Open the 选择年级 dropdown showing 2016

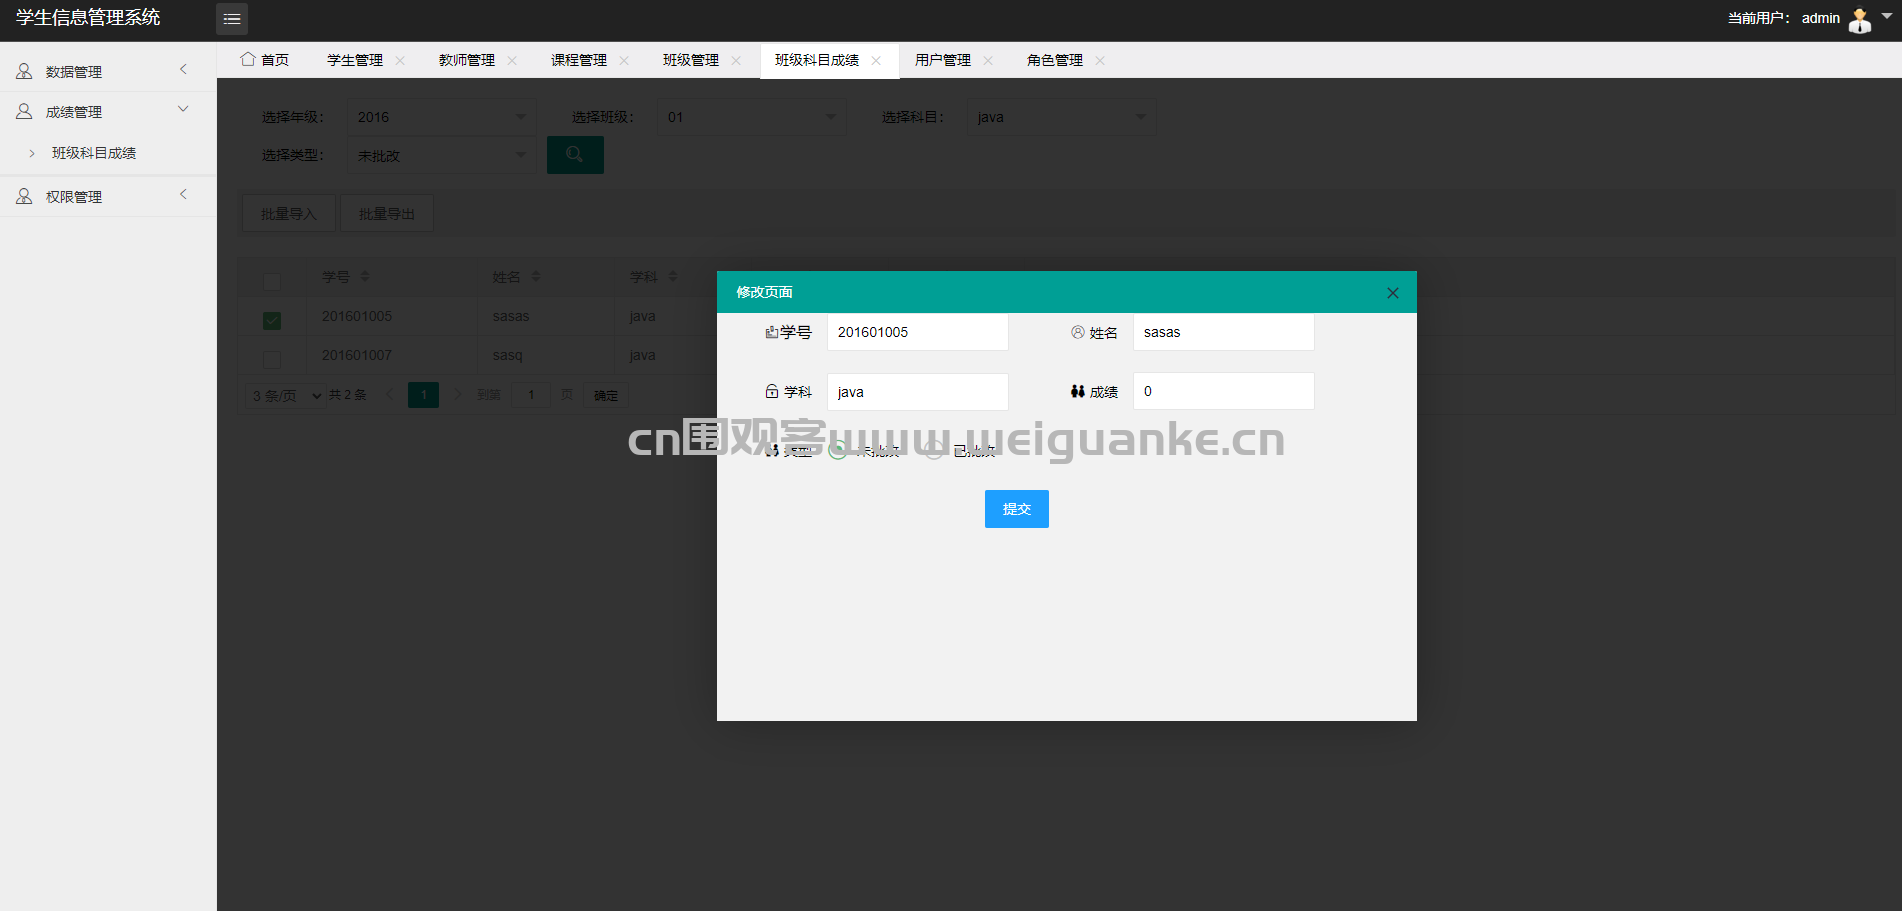coord(442,117)
